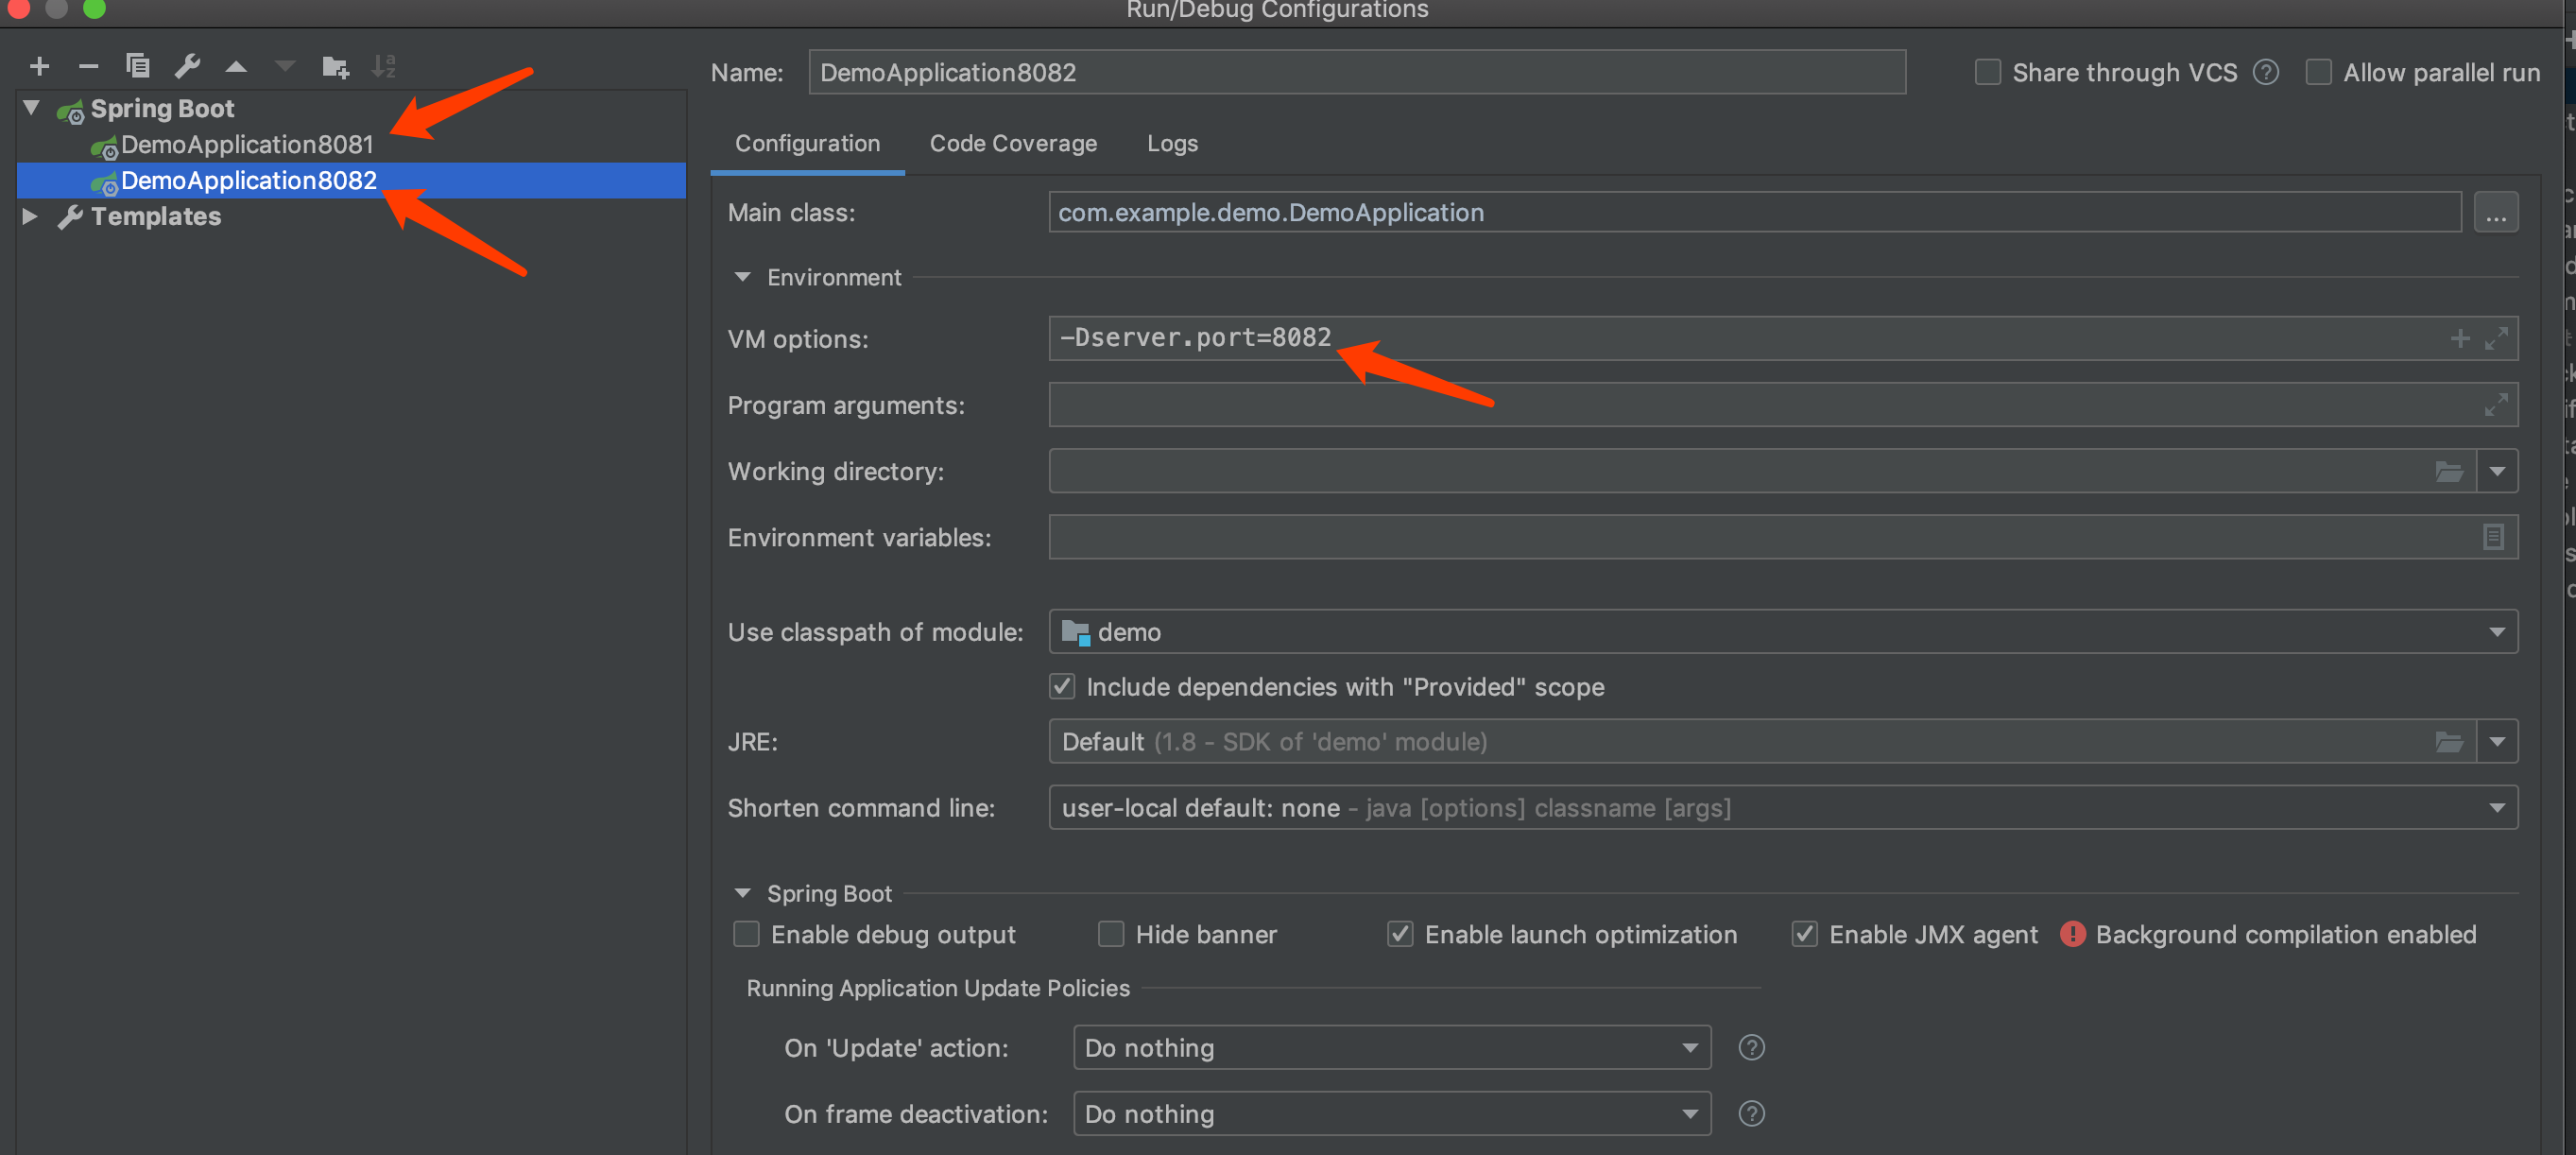
Task: Switch to the Code Coverage tab
Action: tap(1012, 143)
